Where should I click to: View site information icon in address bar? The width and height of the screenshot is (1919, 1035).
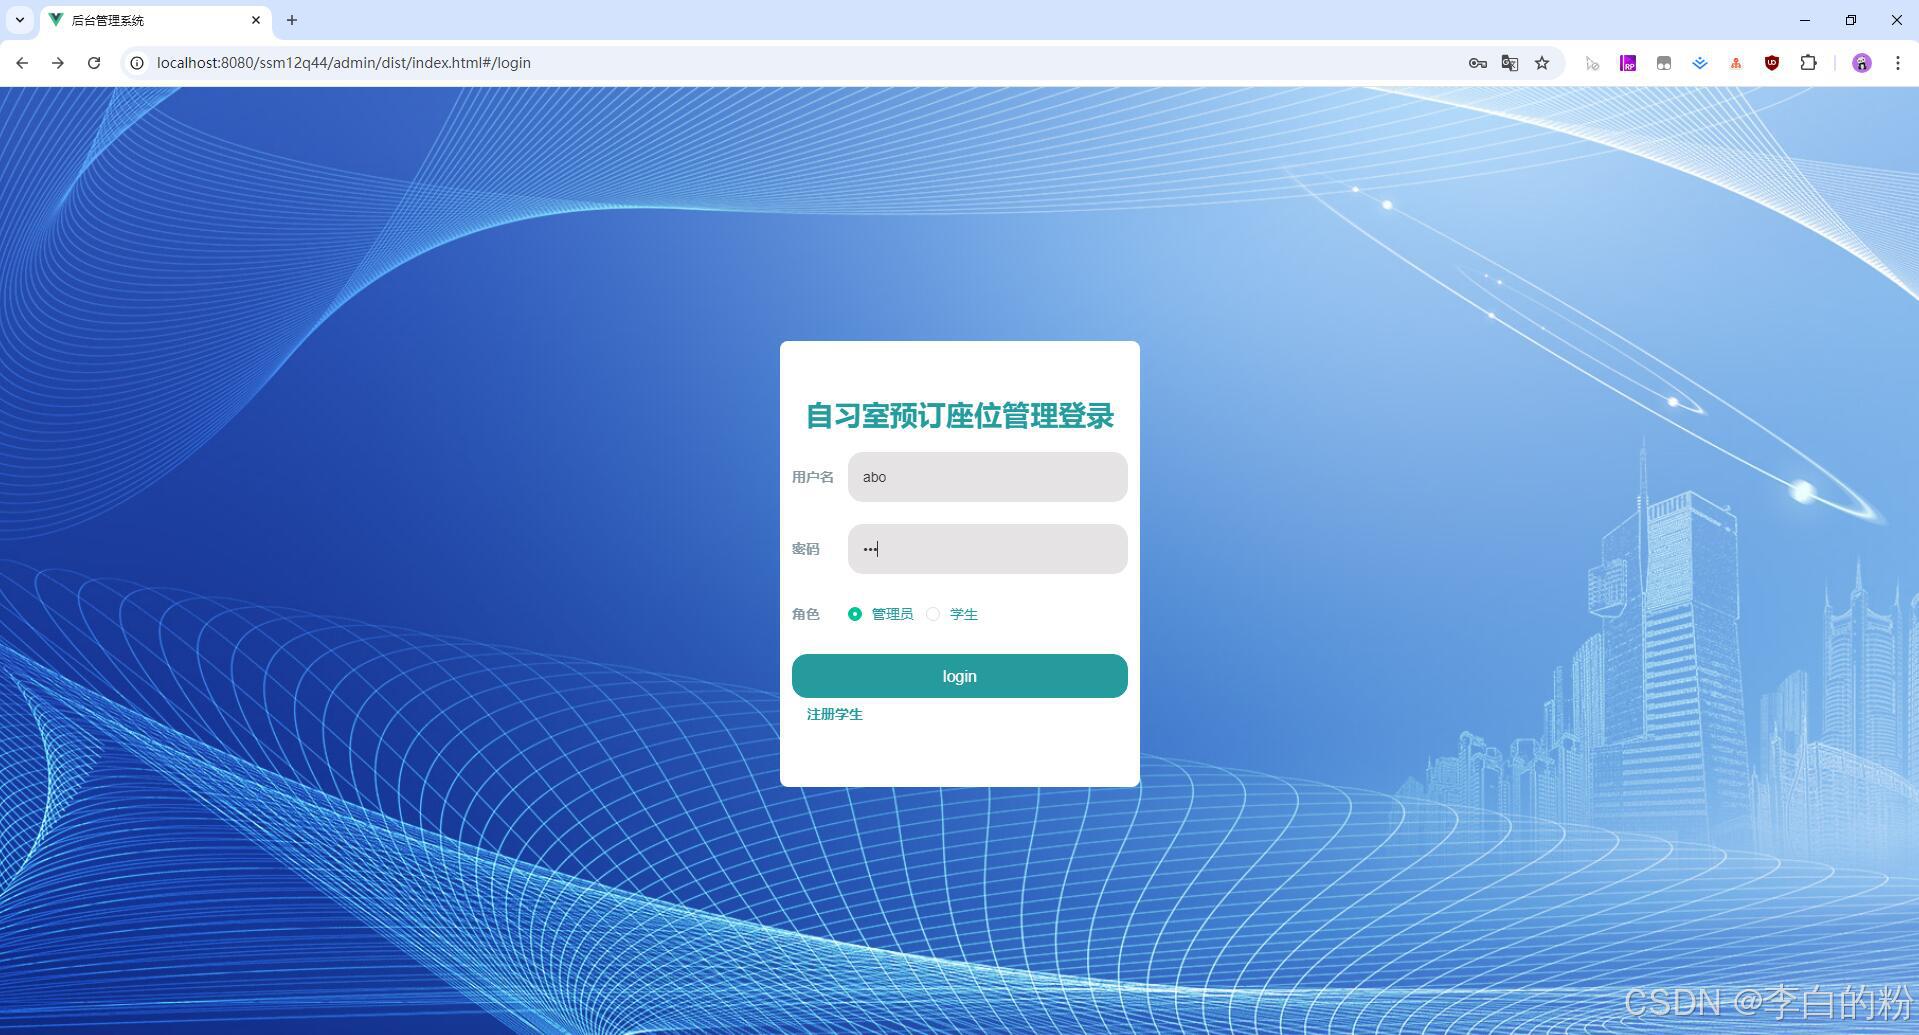click(x=138, y=63)
